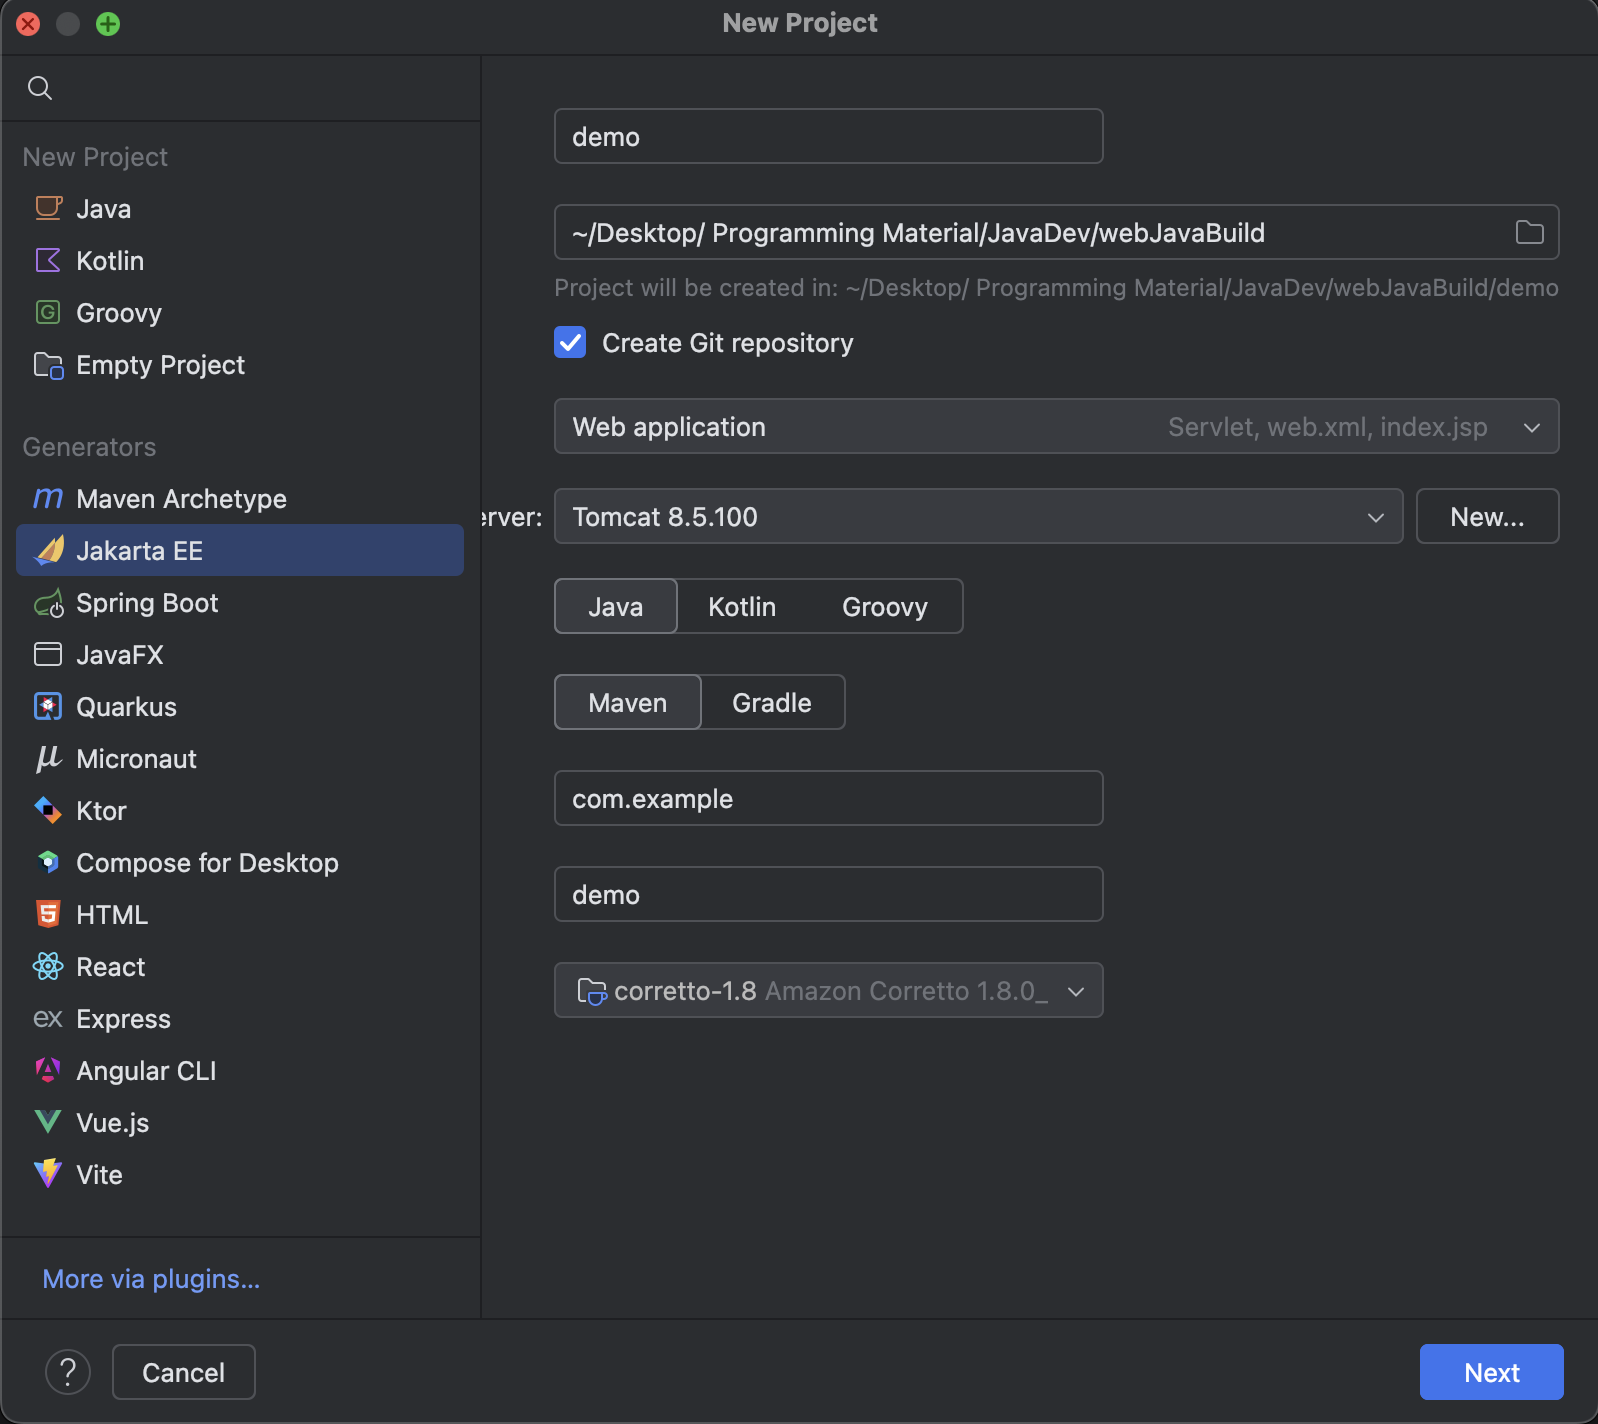Click the Express ex icon
The width and height of the screenshot is (1598, 1424).
tap(48, 1018)
